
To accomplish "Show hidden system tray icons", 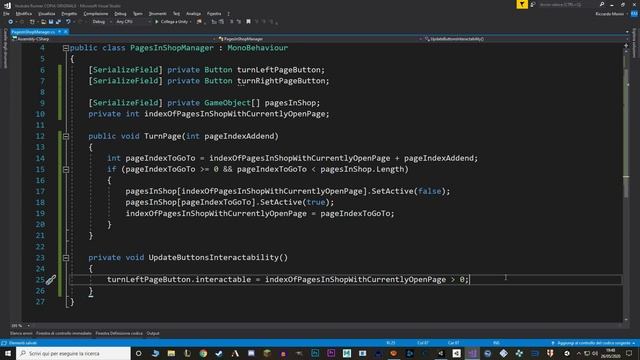I will (x=578, y=353).
